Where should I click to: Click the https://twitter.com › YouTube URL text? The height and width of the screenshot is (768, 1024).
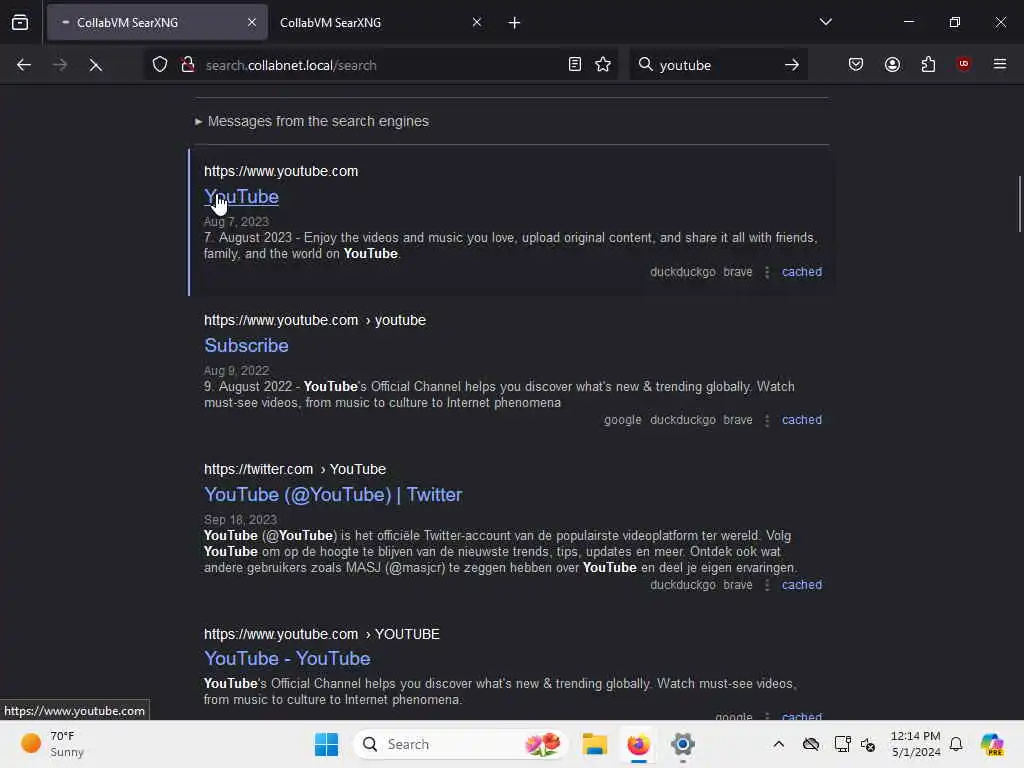(x=295, y=469)
